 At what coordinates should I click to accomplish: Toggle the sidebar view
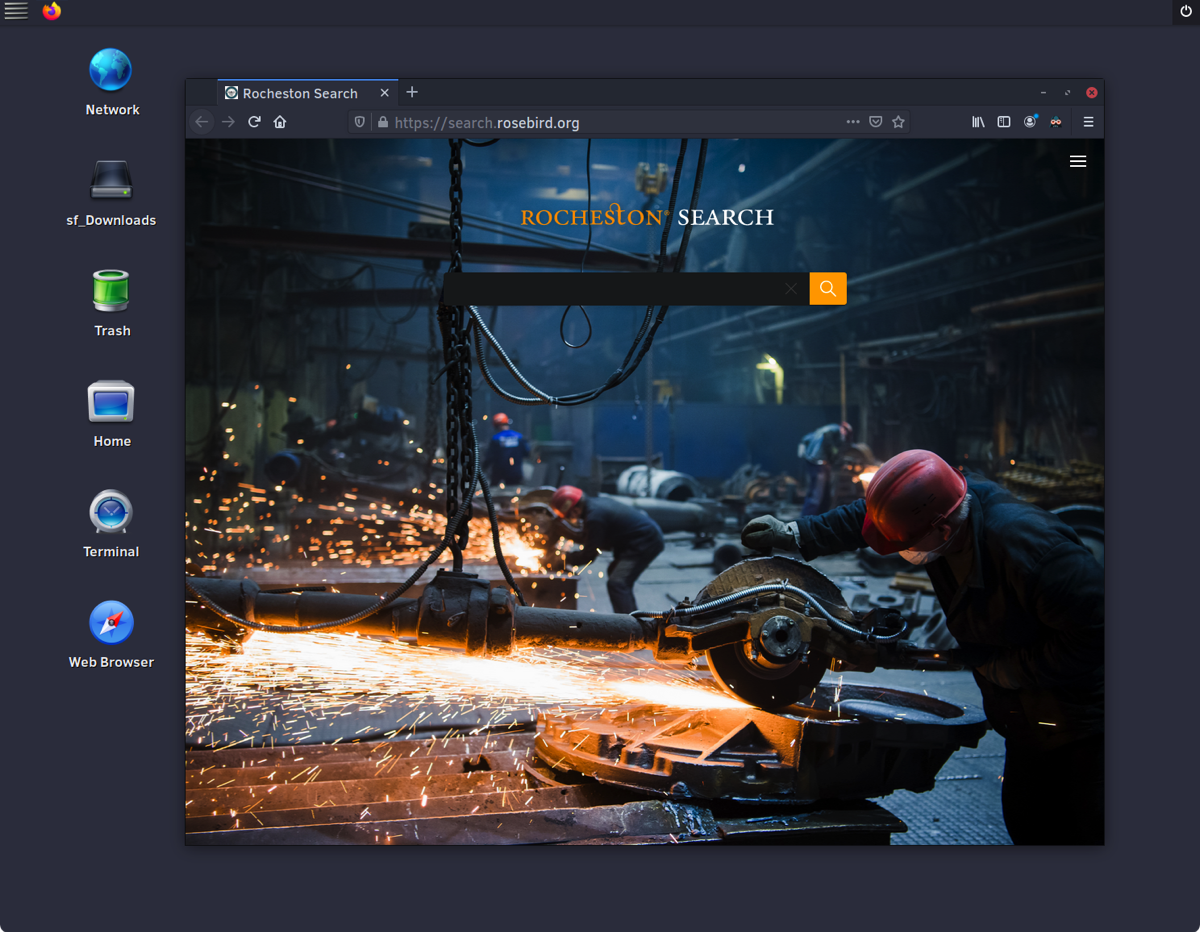pyautogui.click(x=1003, y=122)
